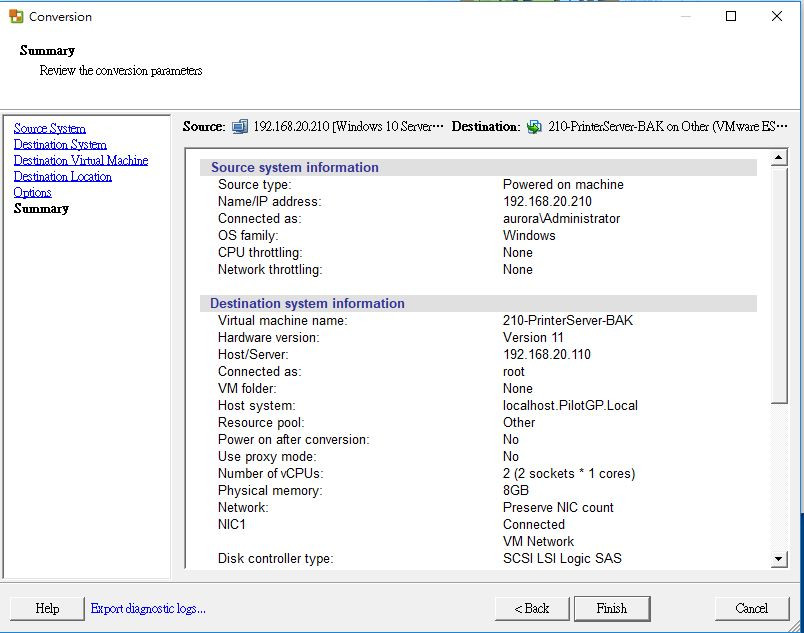Click the destination VM icon
Screen dimensions: 804x633
coord(534,127)
